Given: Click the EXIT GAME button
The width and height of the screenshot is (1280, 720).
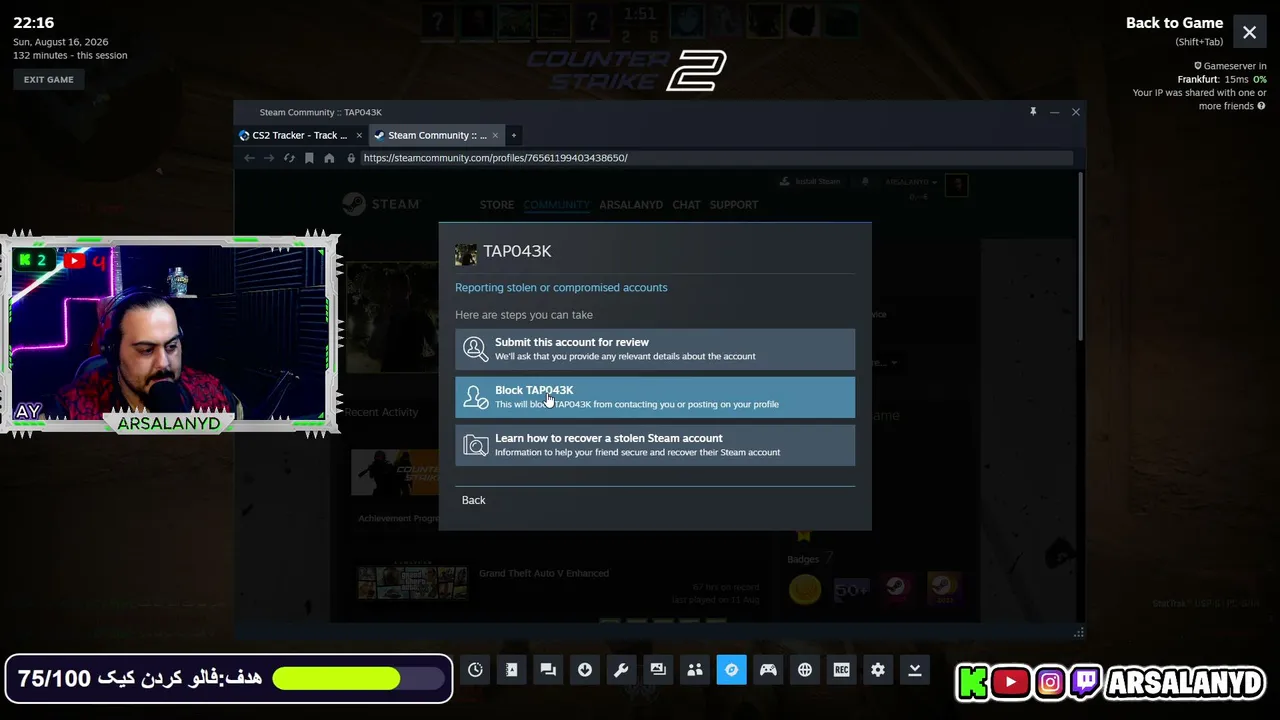Looking at the screenshot, I should [49, 80].
